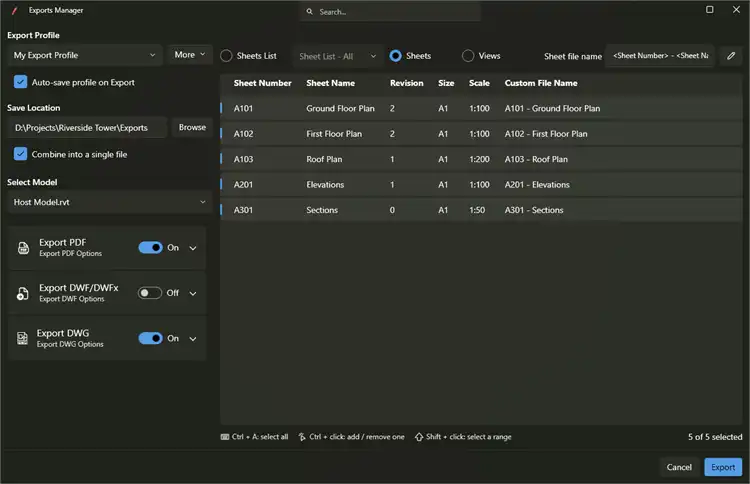The image size is (750, 484).
Task: Sort by Sheet Number column header
Action: tap(263, 83)
